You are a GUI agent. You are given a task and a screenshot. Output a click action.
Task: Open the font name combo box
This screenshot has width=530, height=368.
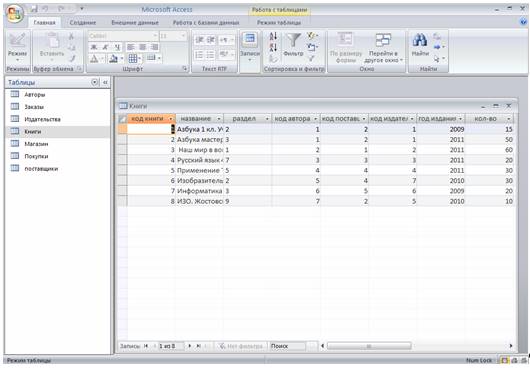[123, 36]
